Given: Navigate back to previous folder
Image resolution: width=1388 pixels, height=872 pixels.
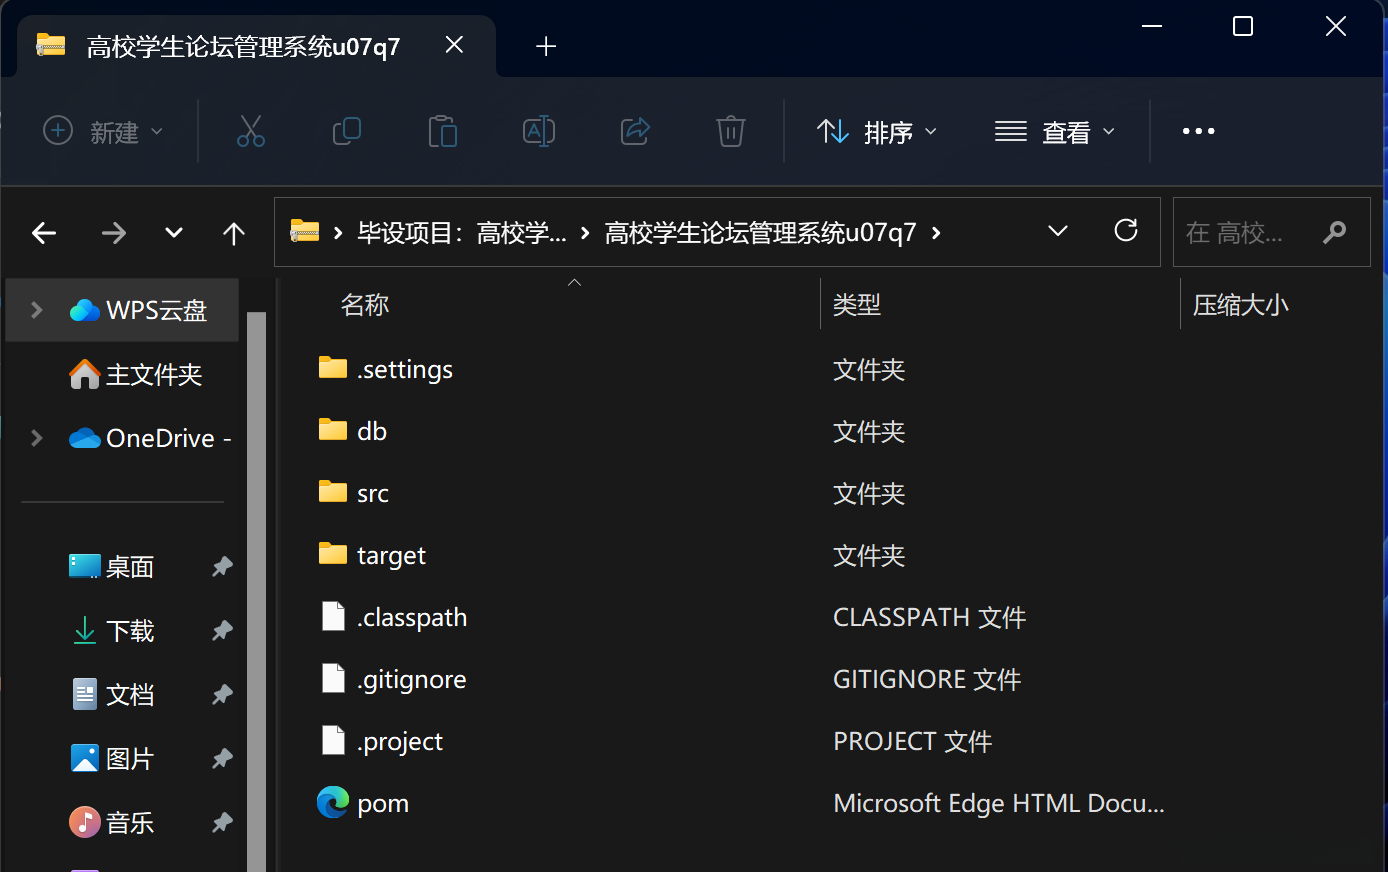Looking at the screenshot, I should pos(44,233).
